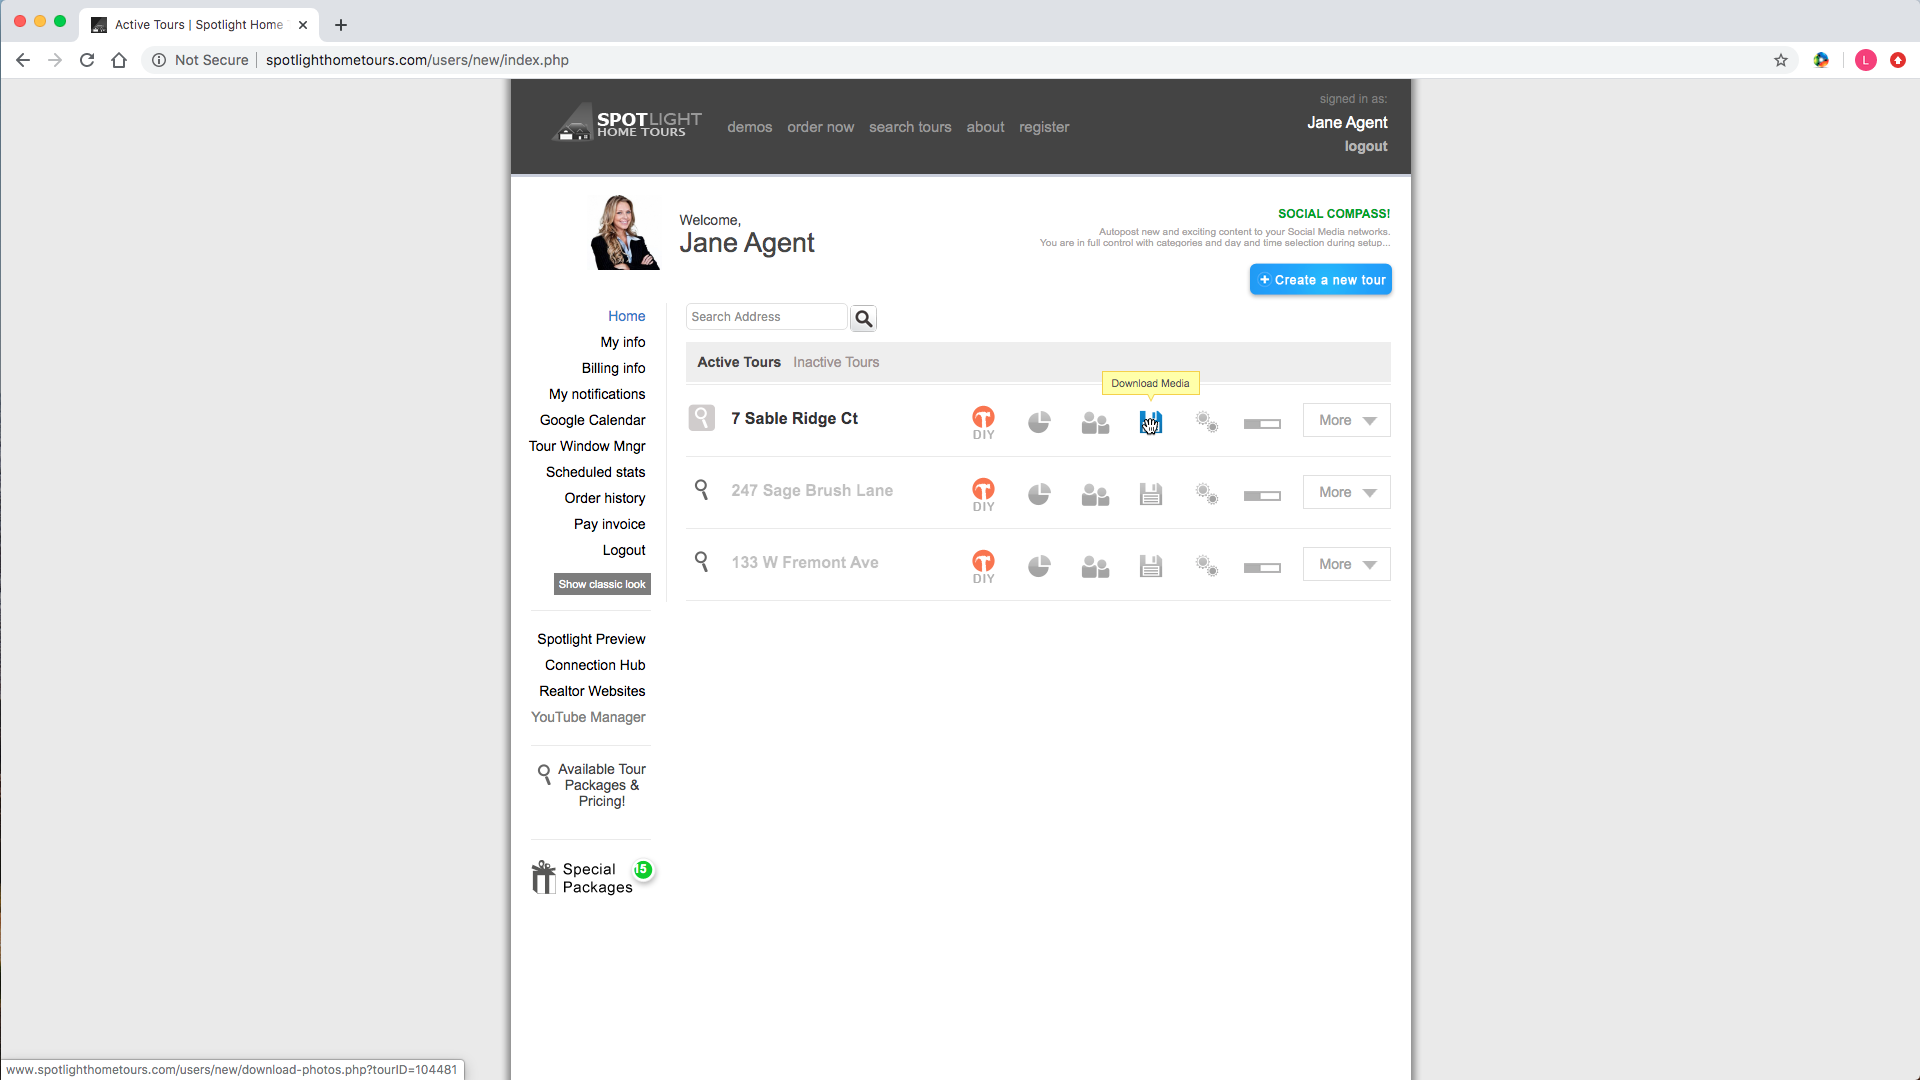Expand More dropdown for 247 Sage Brush Lane
The width and height of the screenshot is (1920, 1080).
pyautogui.click(x=1346, y=492)
